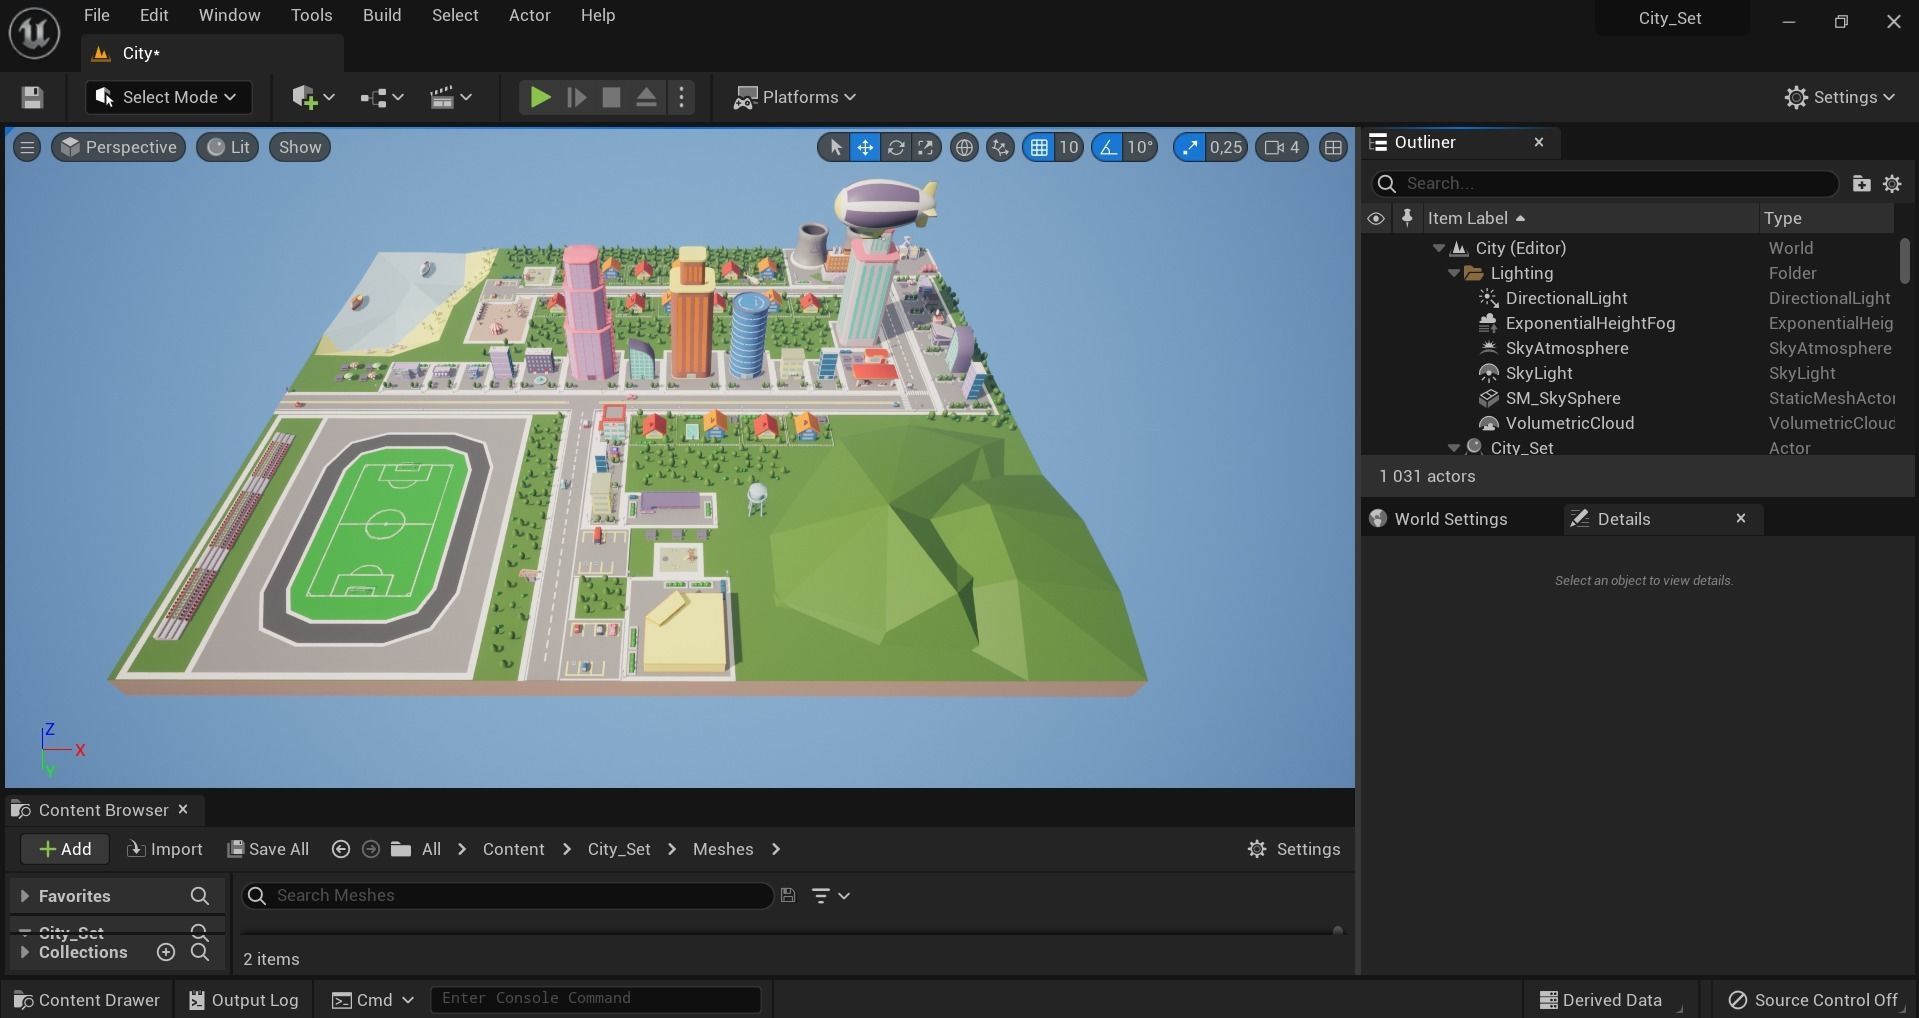Click the Unreal Engine logo icon
This screenshot has height=1018, width=1919.
pyautogui.click(x=34, y=33)
